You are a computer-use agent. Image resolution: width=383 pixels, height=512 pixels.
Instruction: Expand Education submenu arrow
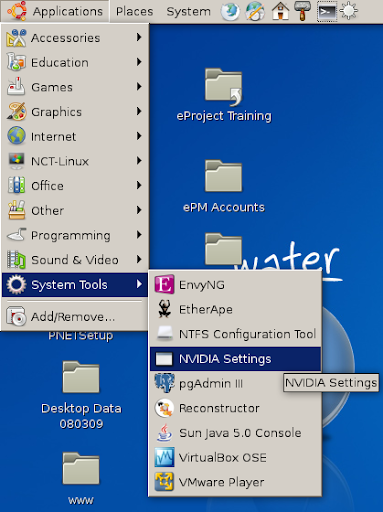pos(139,62)
